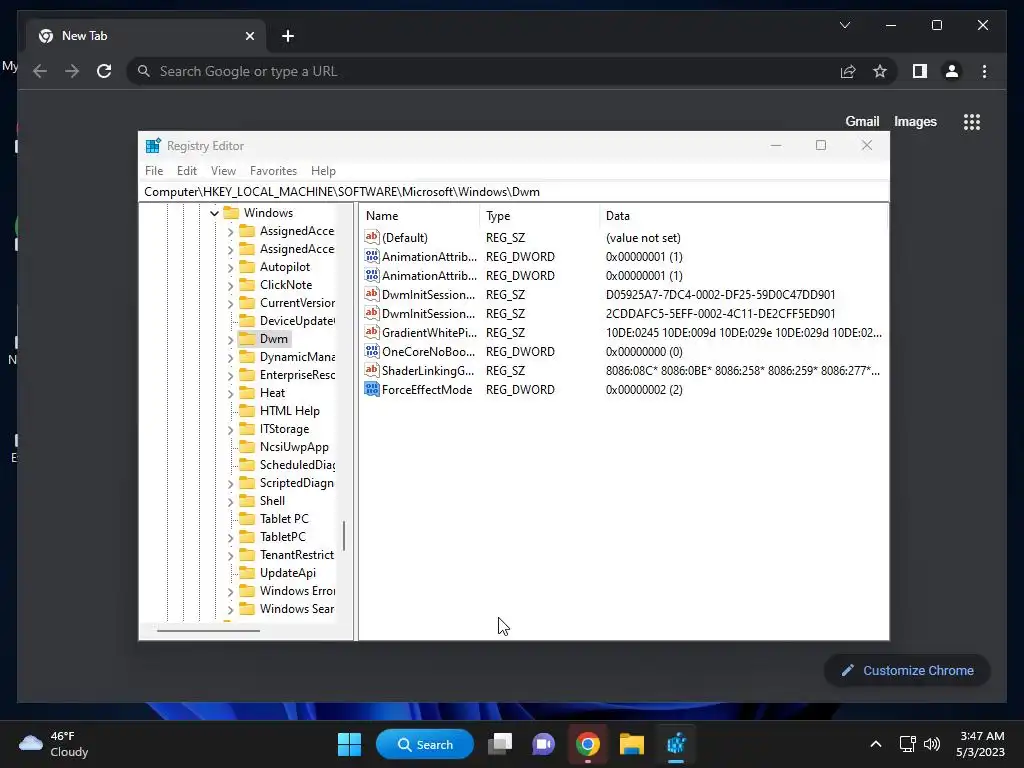The image size is (1024, 768).
Task: Expand the TabletPC key
Action: [x=230, y=537]
